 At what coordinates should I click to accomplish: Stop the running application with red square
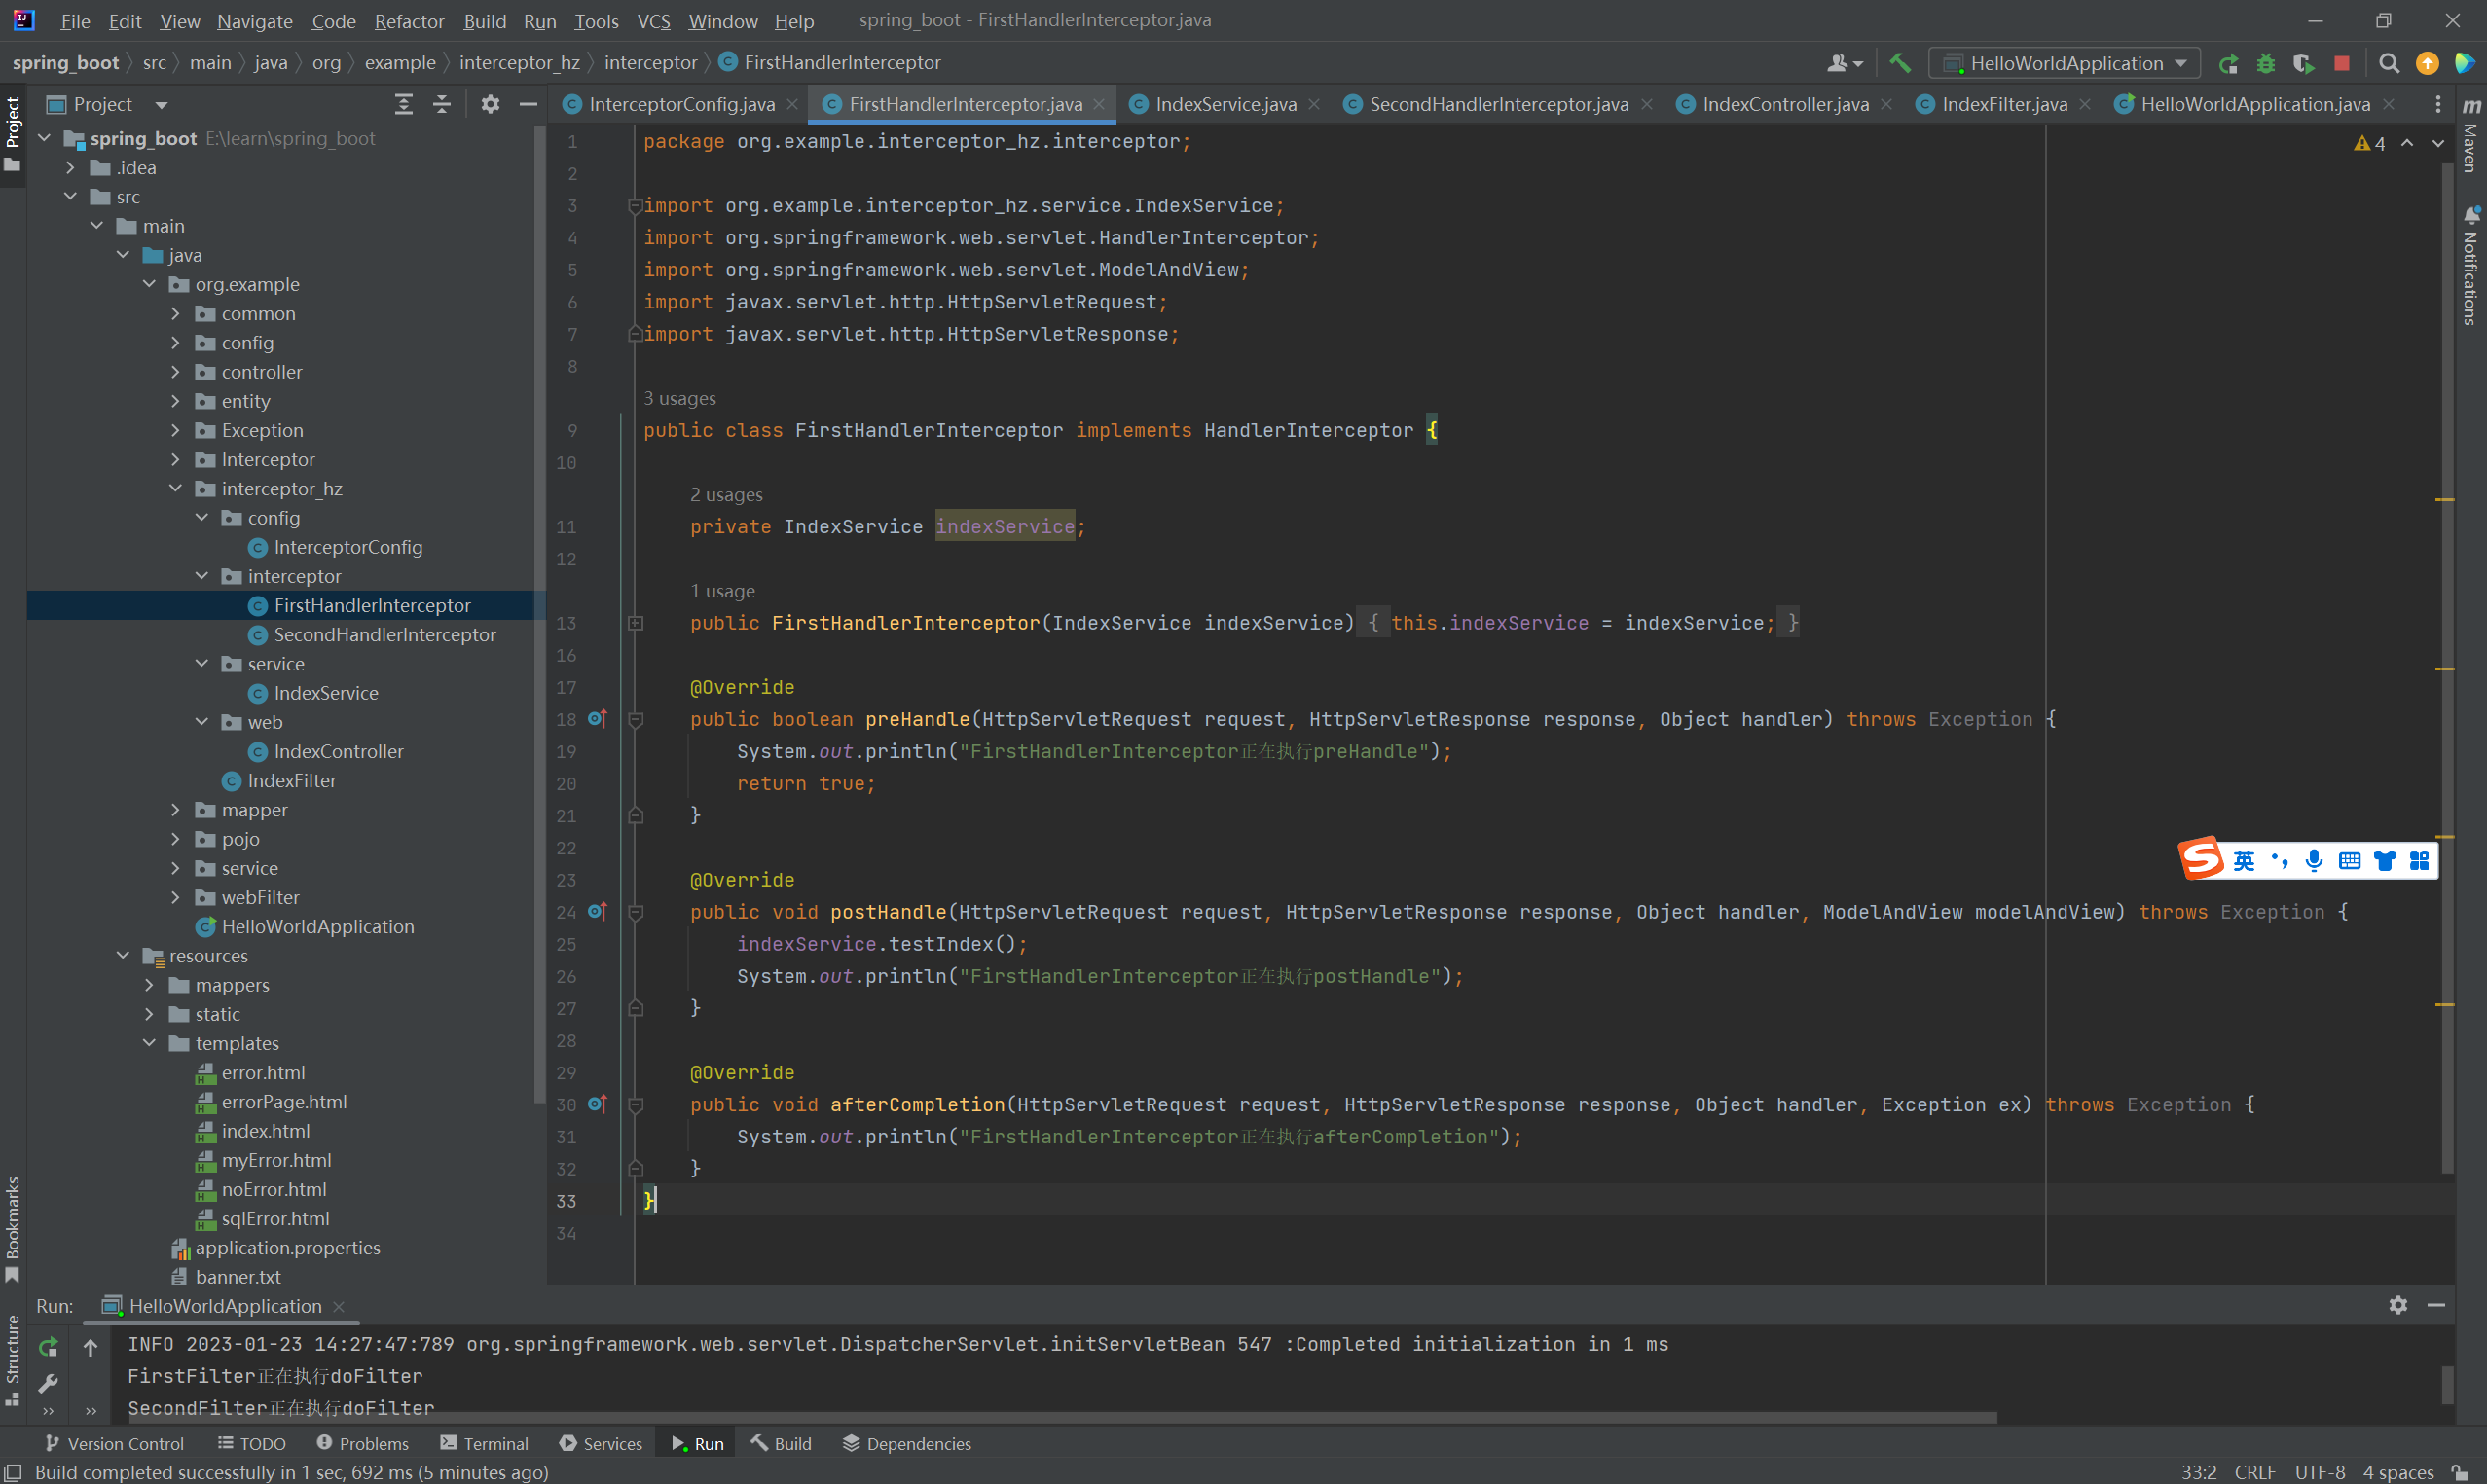2341,63
